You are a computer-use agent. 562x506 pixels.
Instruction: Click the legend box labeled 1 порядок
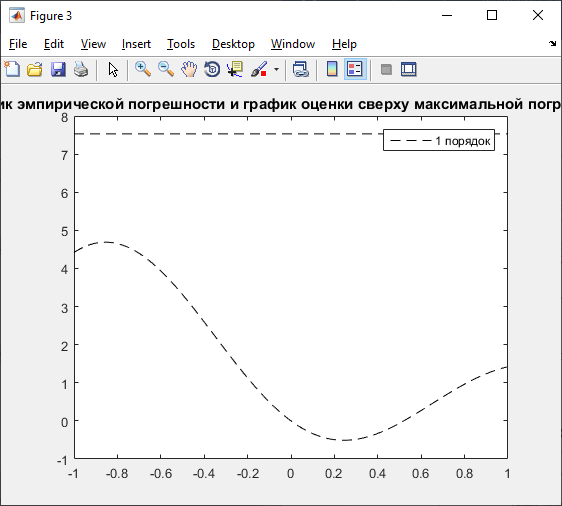click(x=439, y=140)
